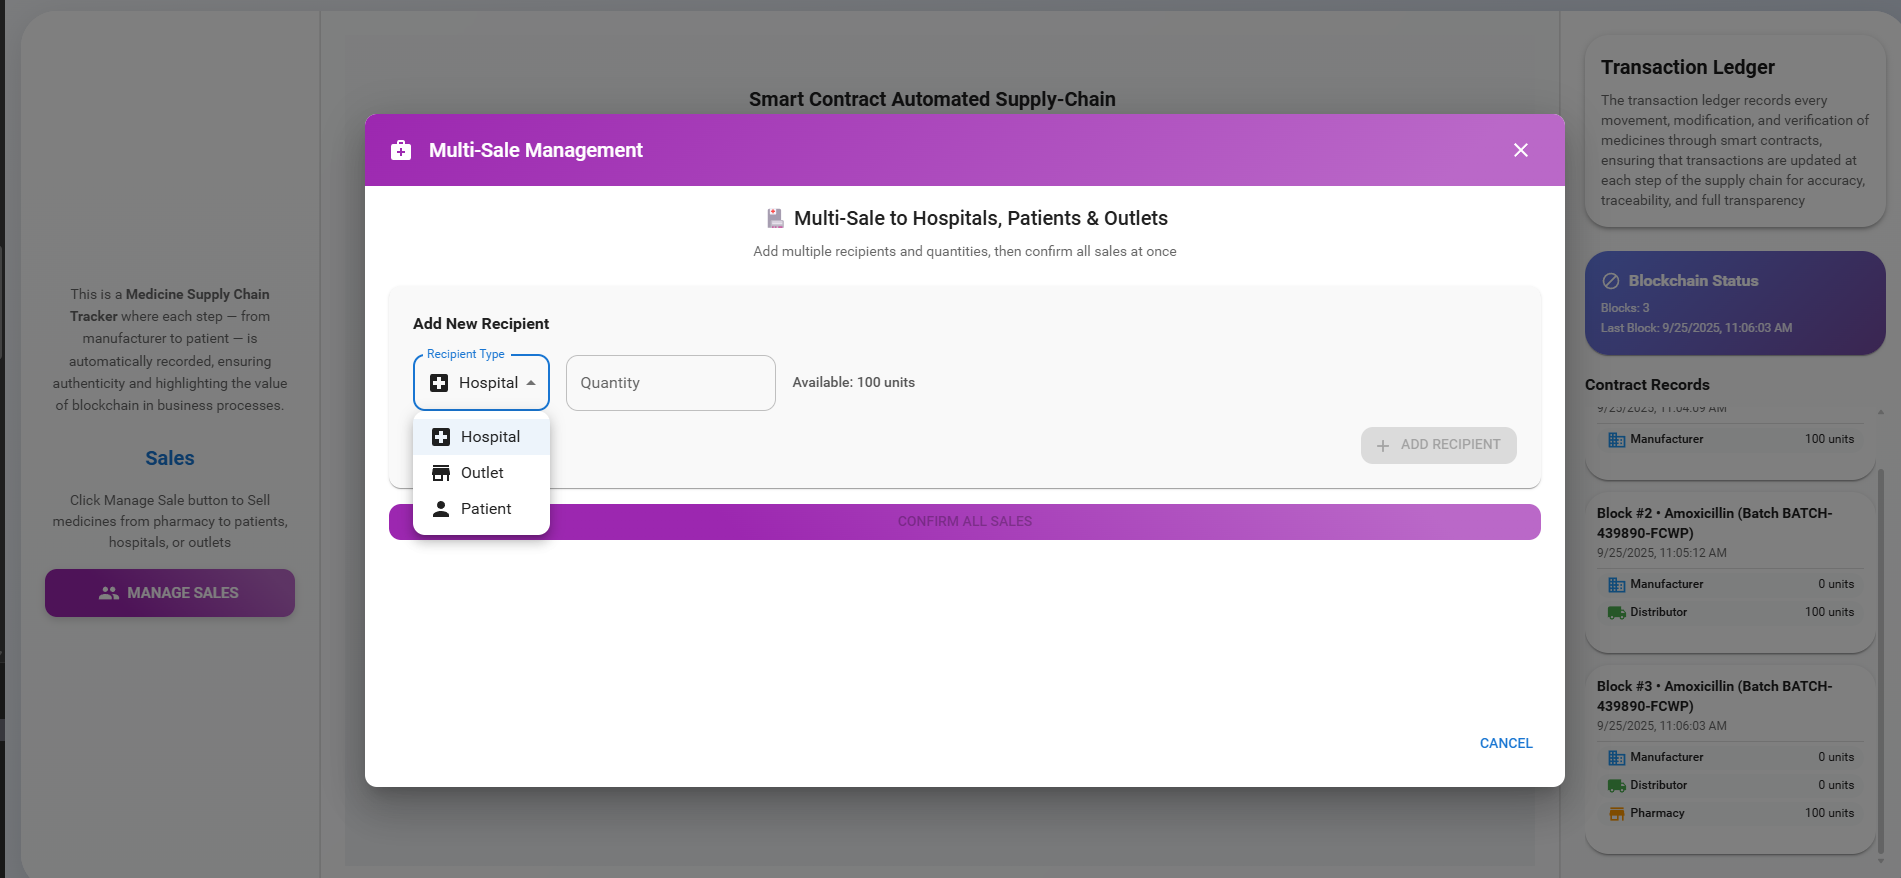The height and width of the screenshot is (878, 1901).
Task: Open the Recipient Type combo box
Action: [481, 383]
